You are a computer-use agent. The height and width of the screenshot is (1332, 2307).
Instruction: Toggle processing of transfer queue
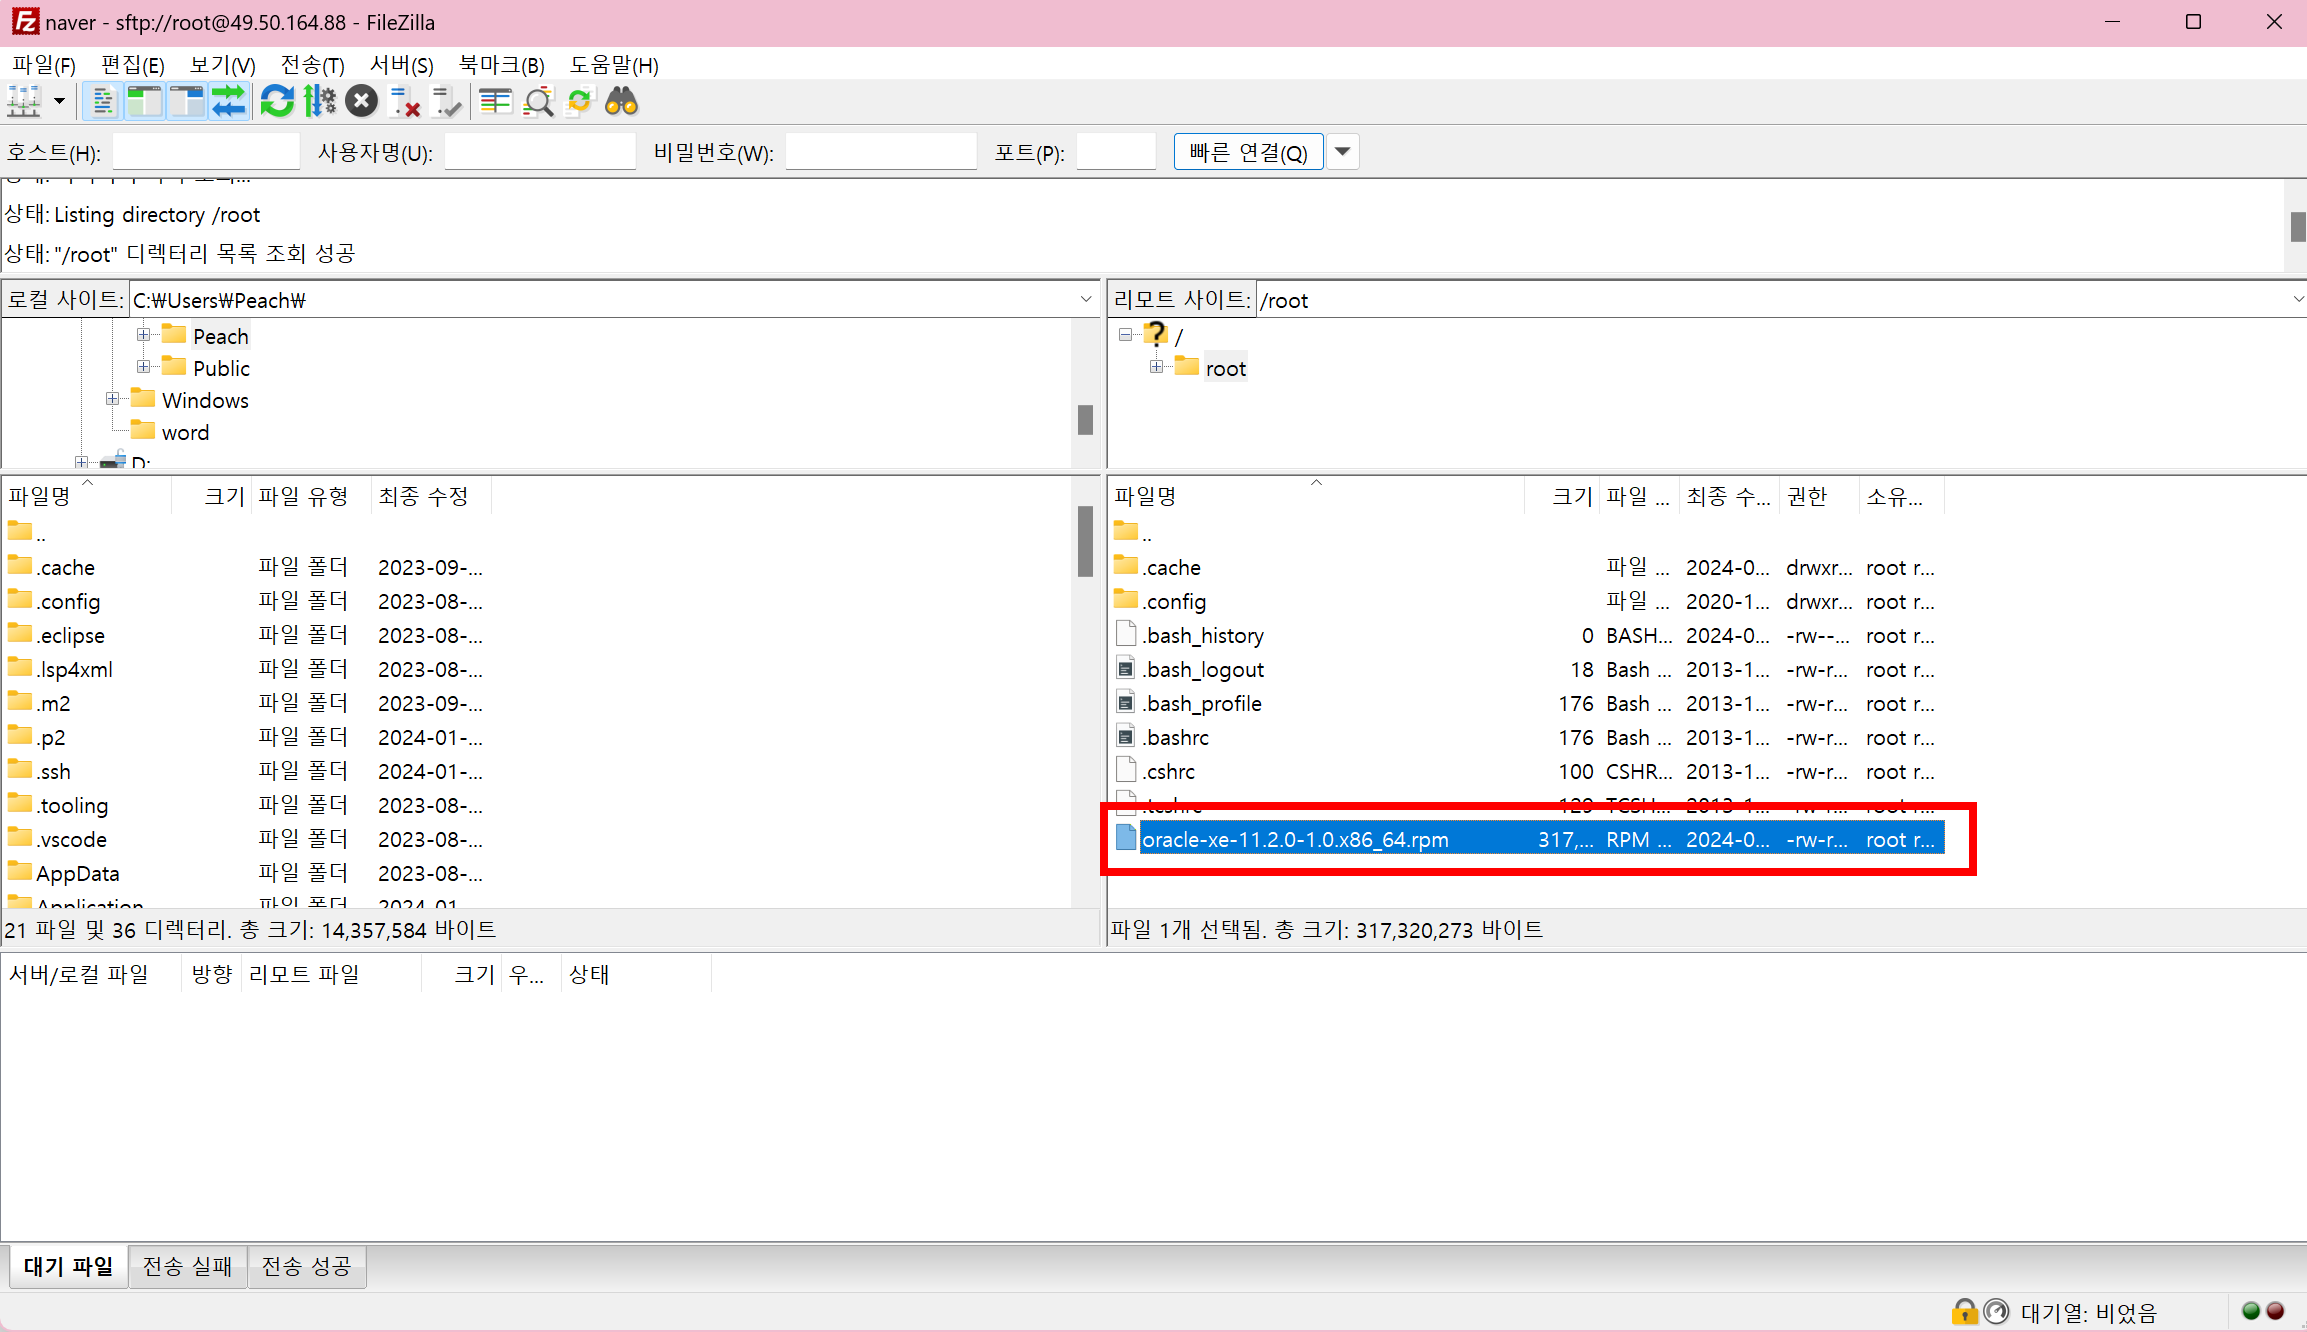pos(320,102)
